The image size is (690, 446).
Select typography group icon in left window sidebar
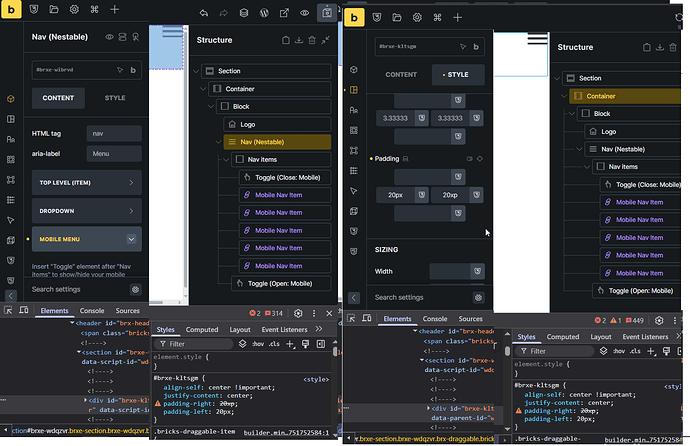tap(11, 139)
